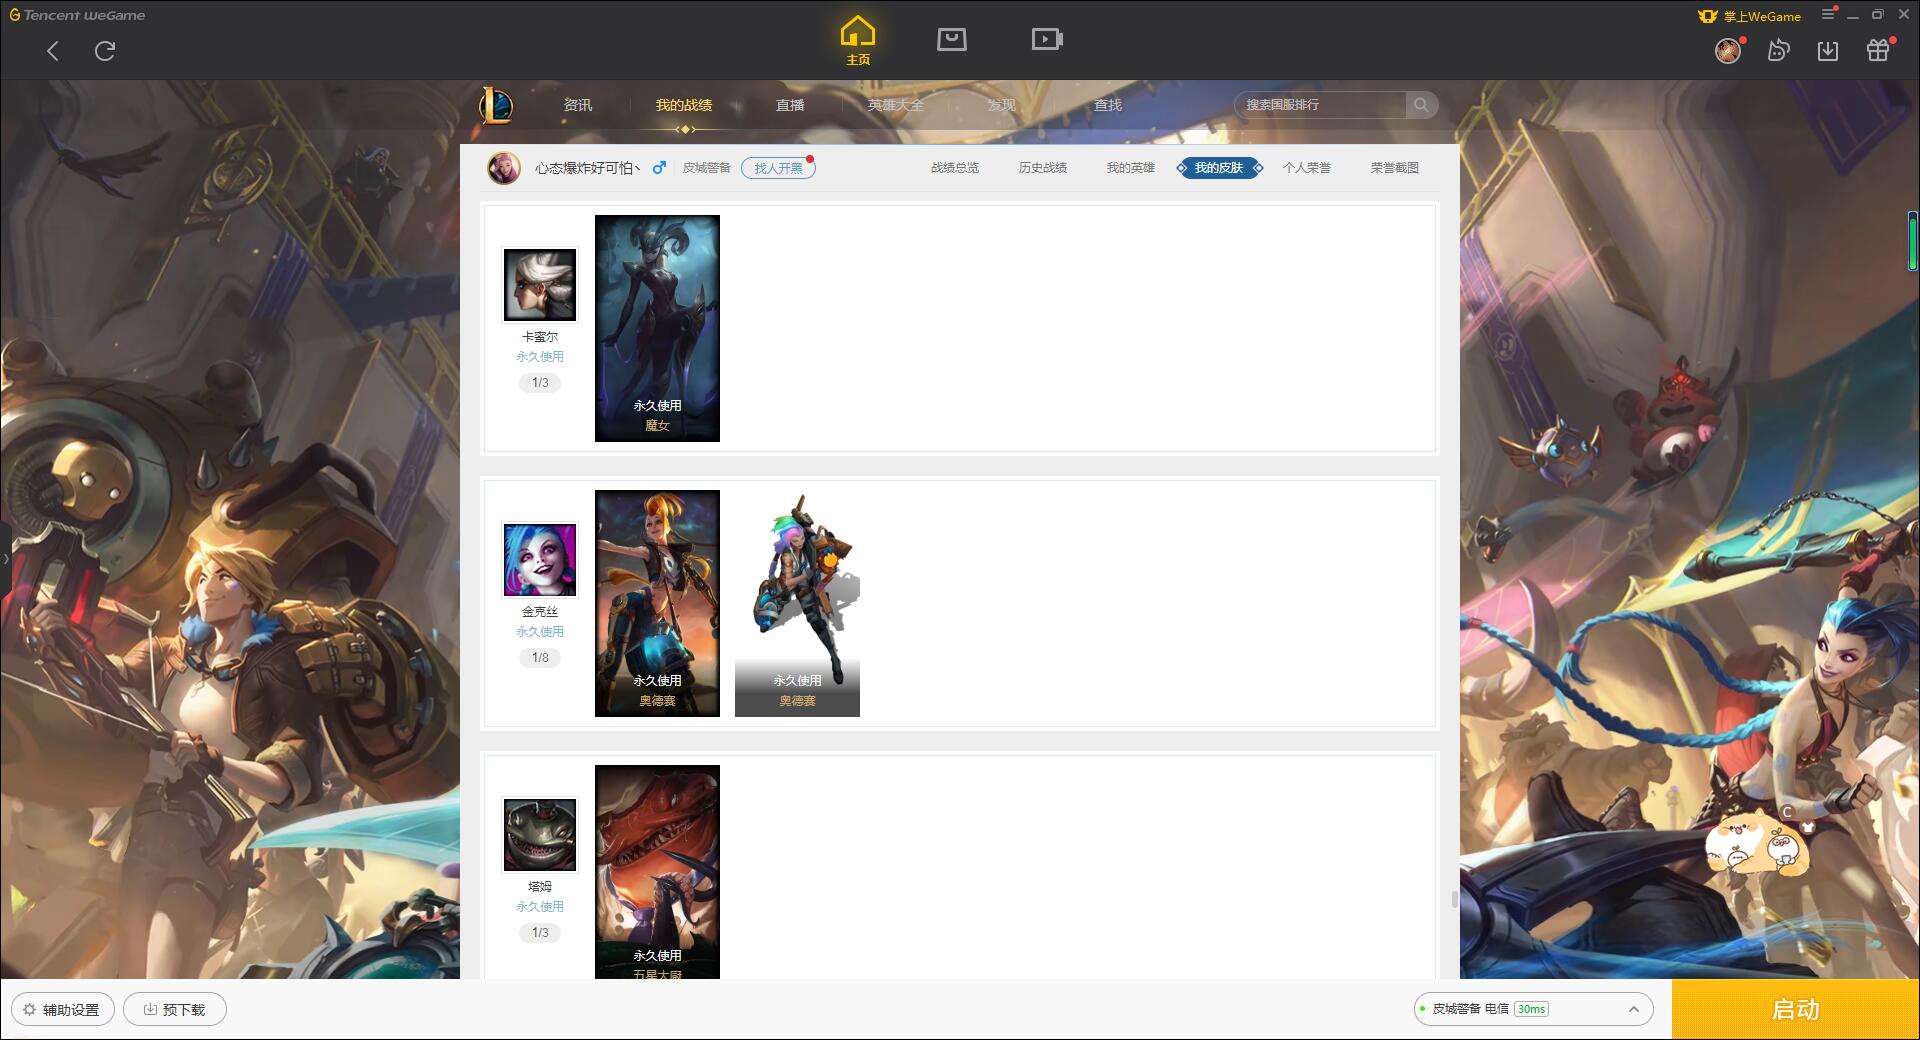Switch to 我的英雄 sub-tab
This screenshot has width=1920, height=1040.
click(x=1131, y=168)
